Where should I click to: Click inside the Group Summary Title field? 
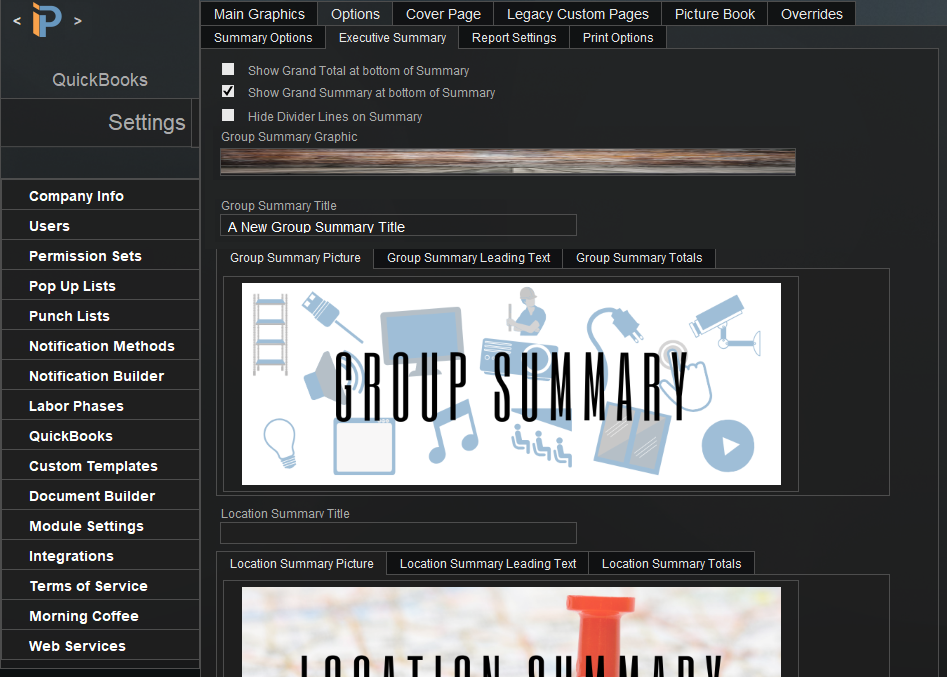(x=398, y=225)
